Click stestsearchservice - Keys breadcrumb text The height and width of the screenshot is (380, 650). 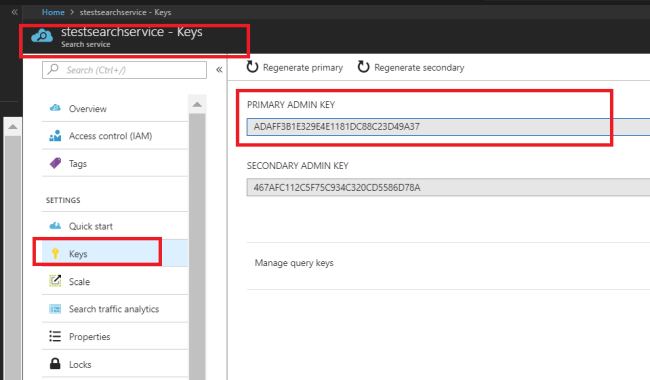point(125,12)
